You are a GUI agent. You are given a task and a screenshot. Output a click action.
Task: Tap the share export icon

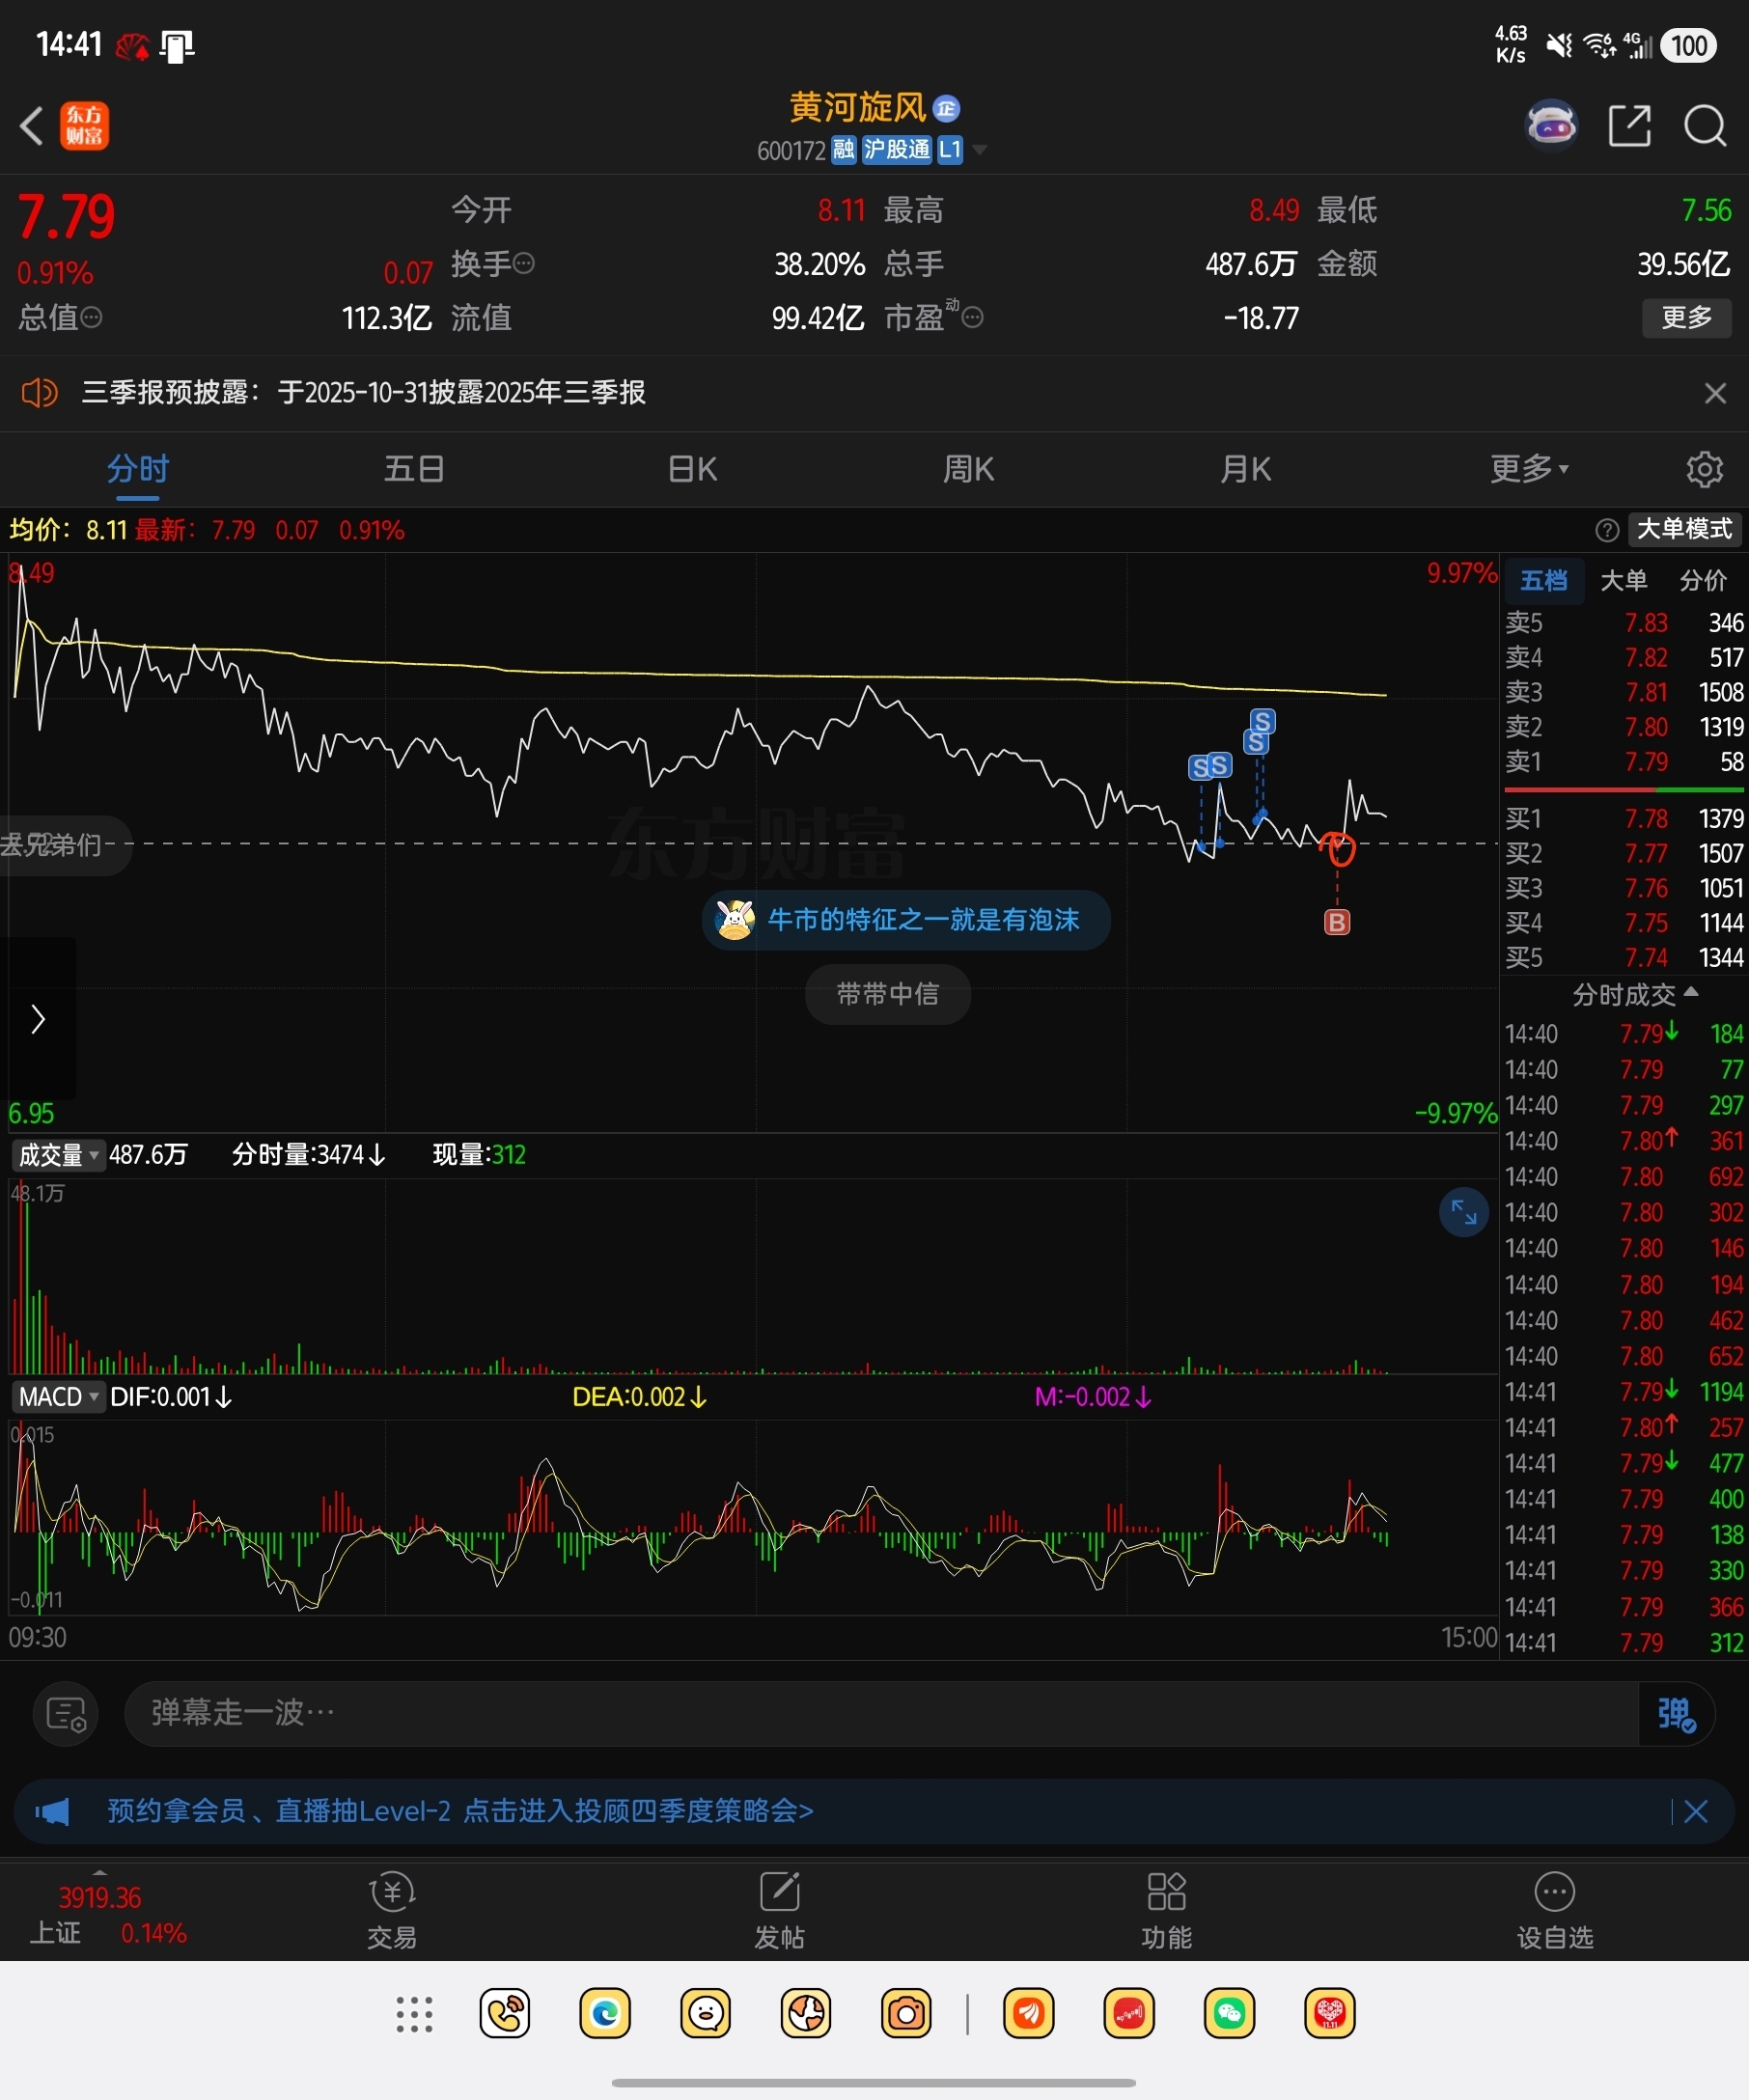click(x=1629, y=126)
